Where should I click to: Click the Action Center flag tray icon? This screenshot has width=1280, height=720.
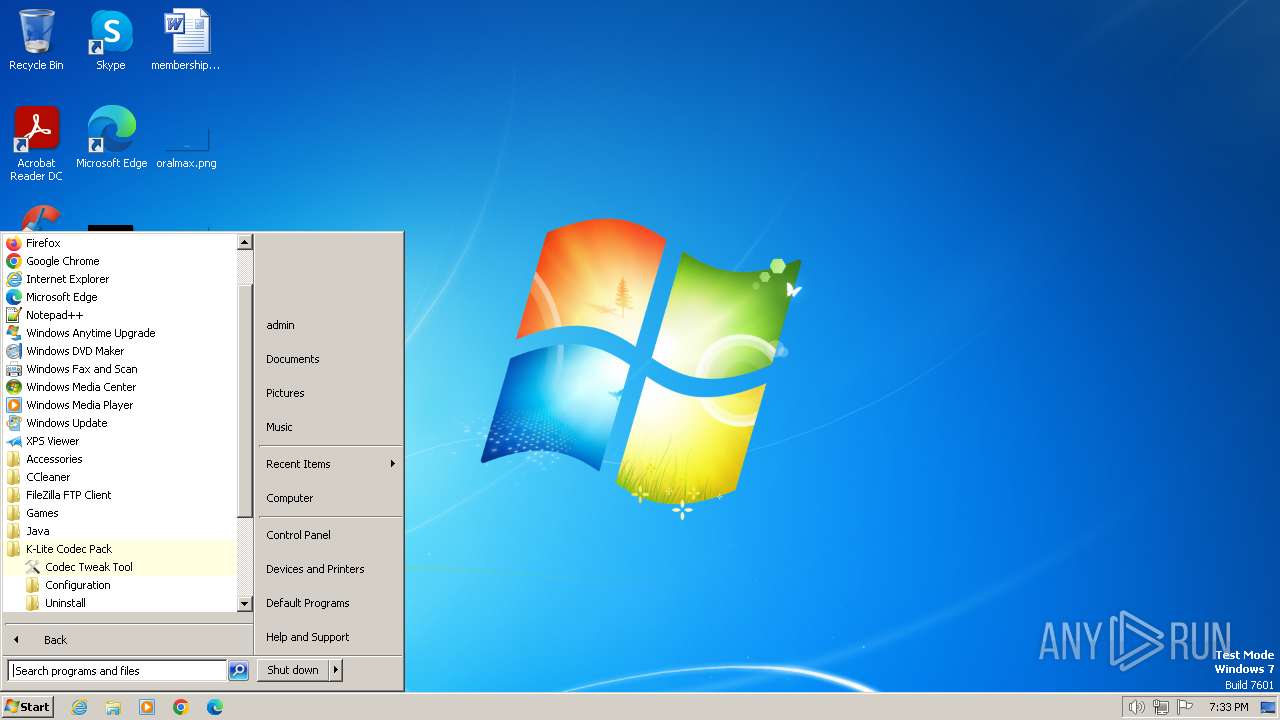coord(1185,707)
